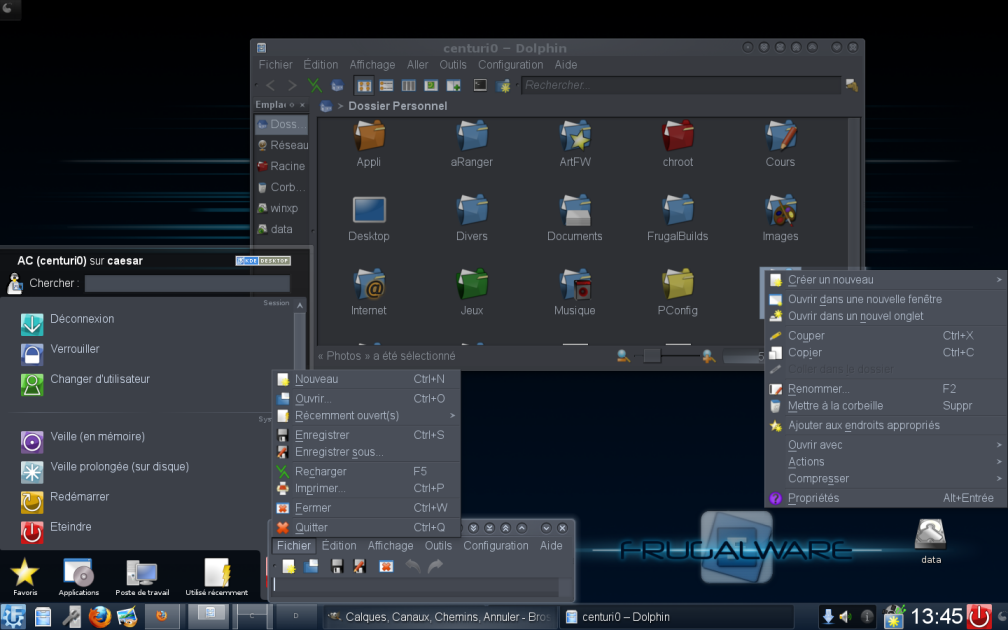Go forward in Dolphin navigation history
Image resolution: width=1008 pixels, height=630 pixels.
click(x=292, y=85)
